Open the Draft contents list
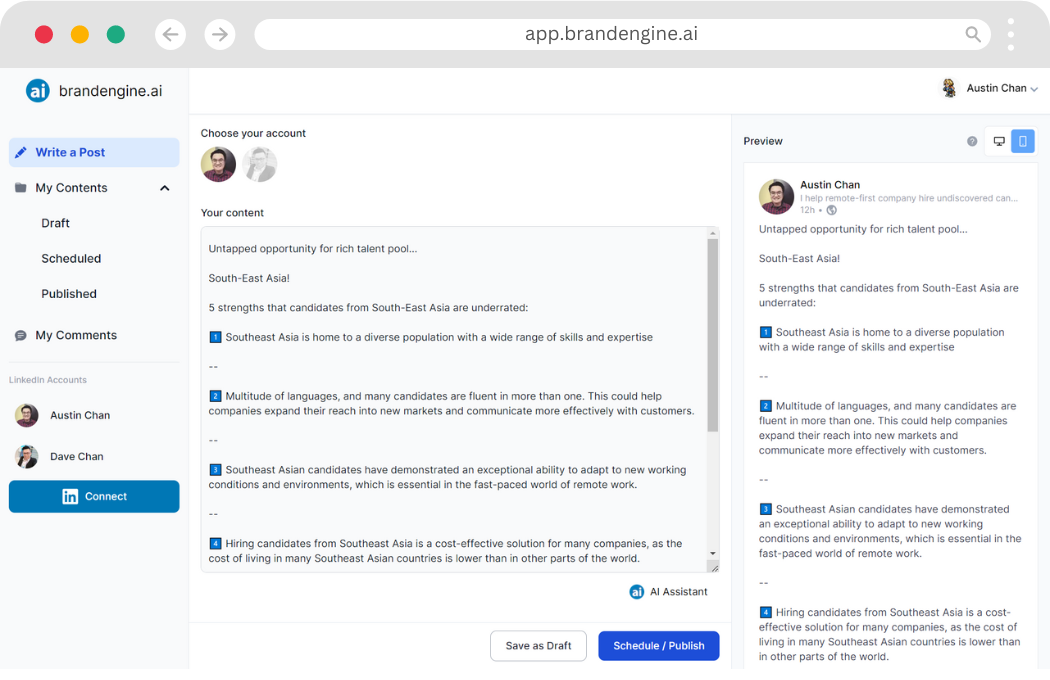Viewport: 1050px width, 680px height. [x=56, y=224]
